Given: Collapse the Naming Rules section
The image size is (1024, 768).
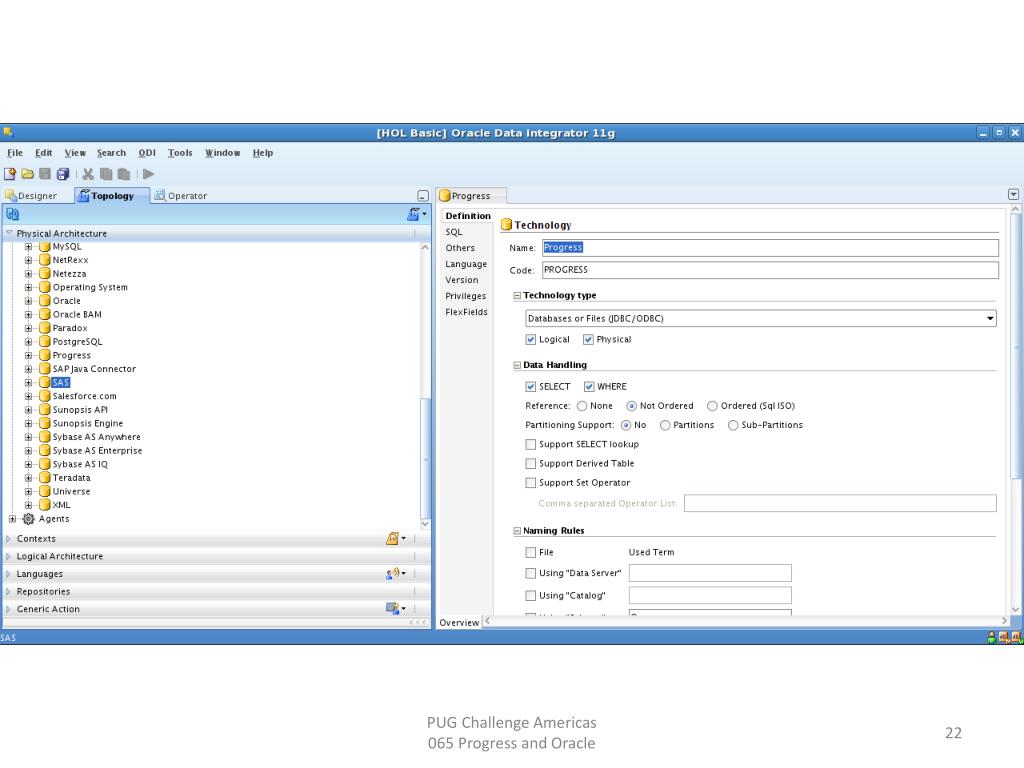Looking at the screenshot, I should (517, 532).
